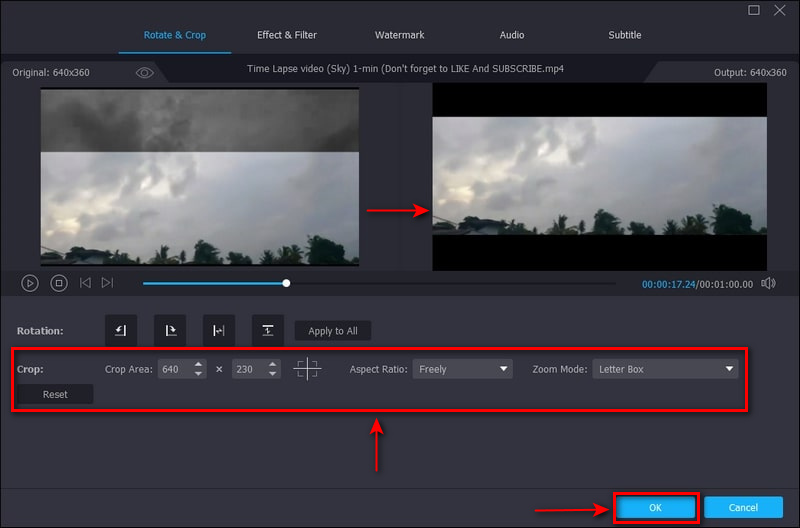This screenshot has width=800, height=528.
Task: Increase the crop width value
Action: (199, 364)
